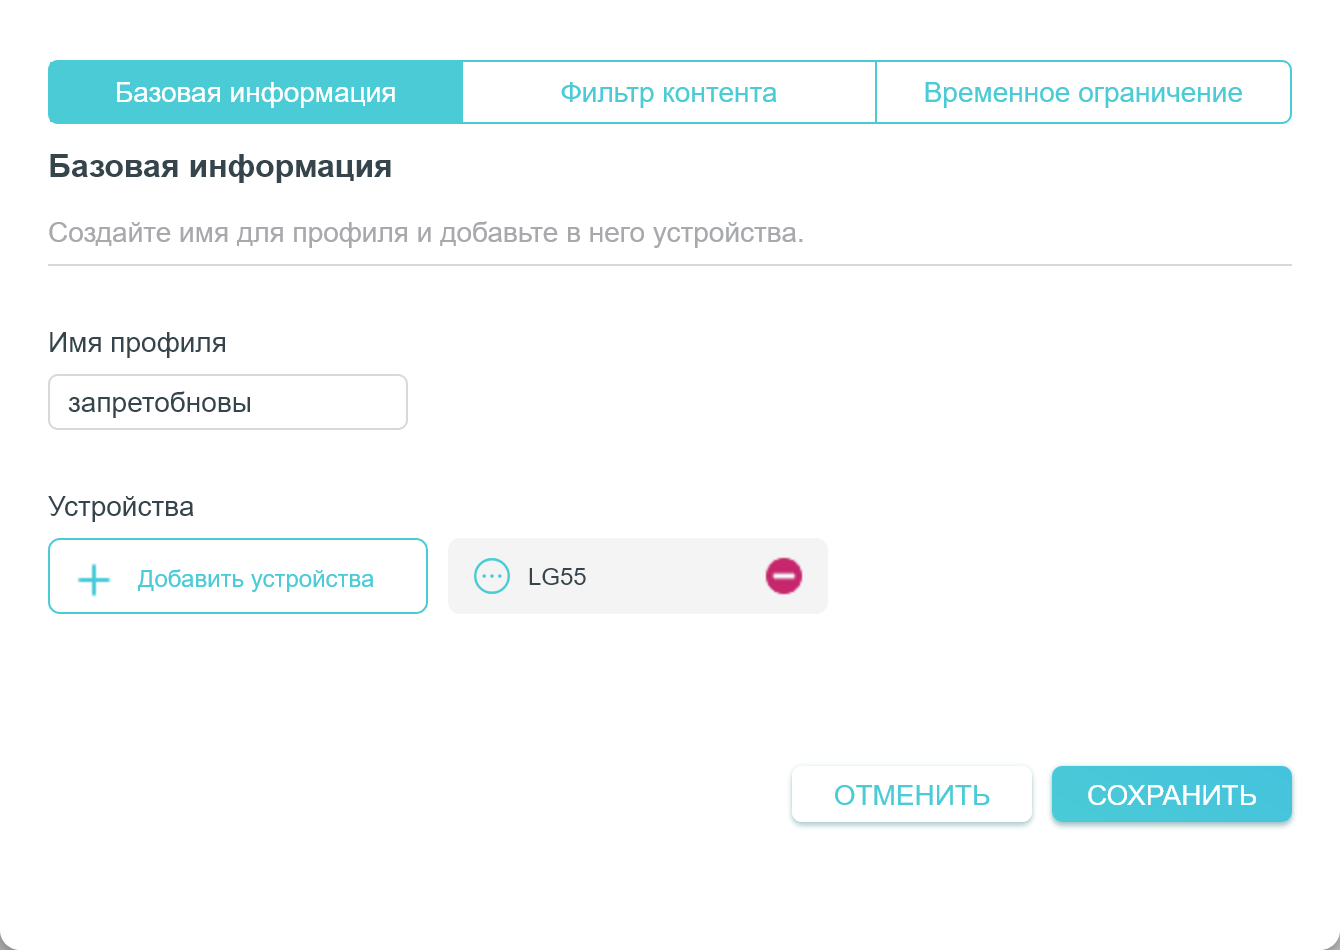Click the LG55 device name text
Screen dimensions: 1340x950
coord(557,577)
